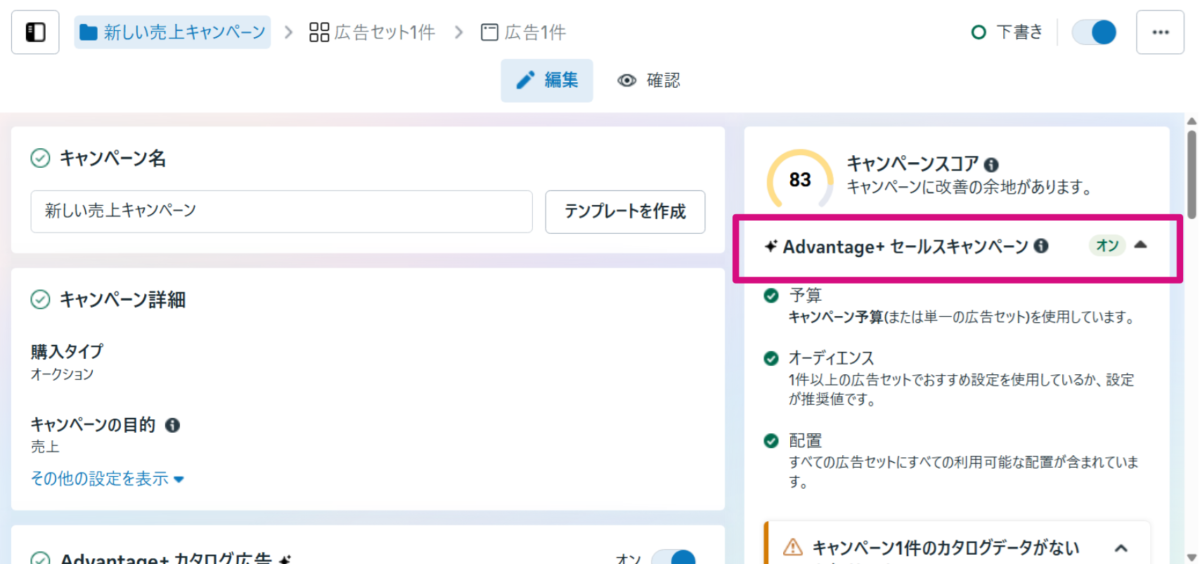Expand その他の設定を表示 settings

pos(107,479)
